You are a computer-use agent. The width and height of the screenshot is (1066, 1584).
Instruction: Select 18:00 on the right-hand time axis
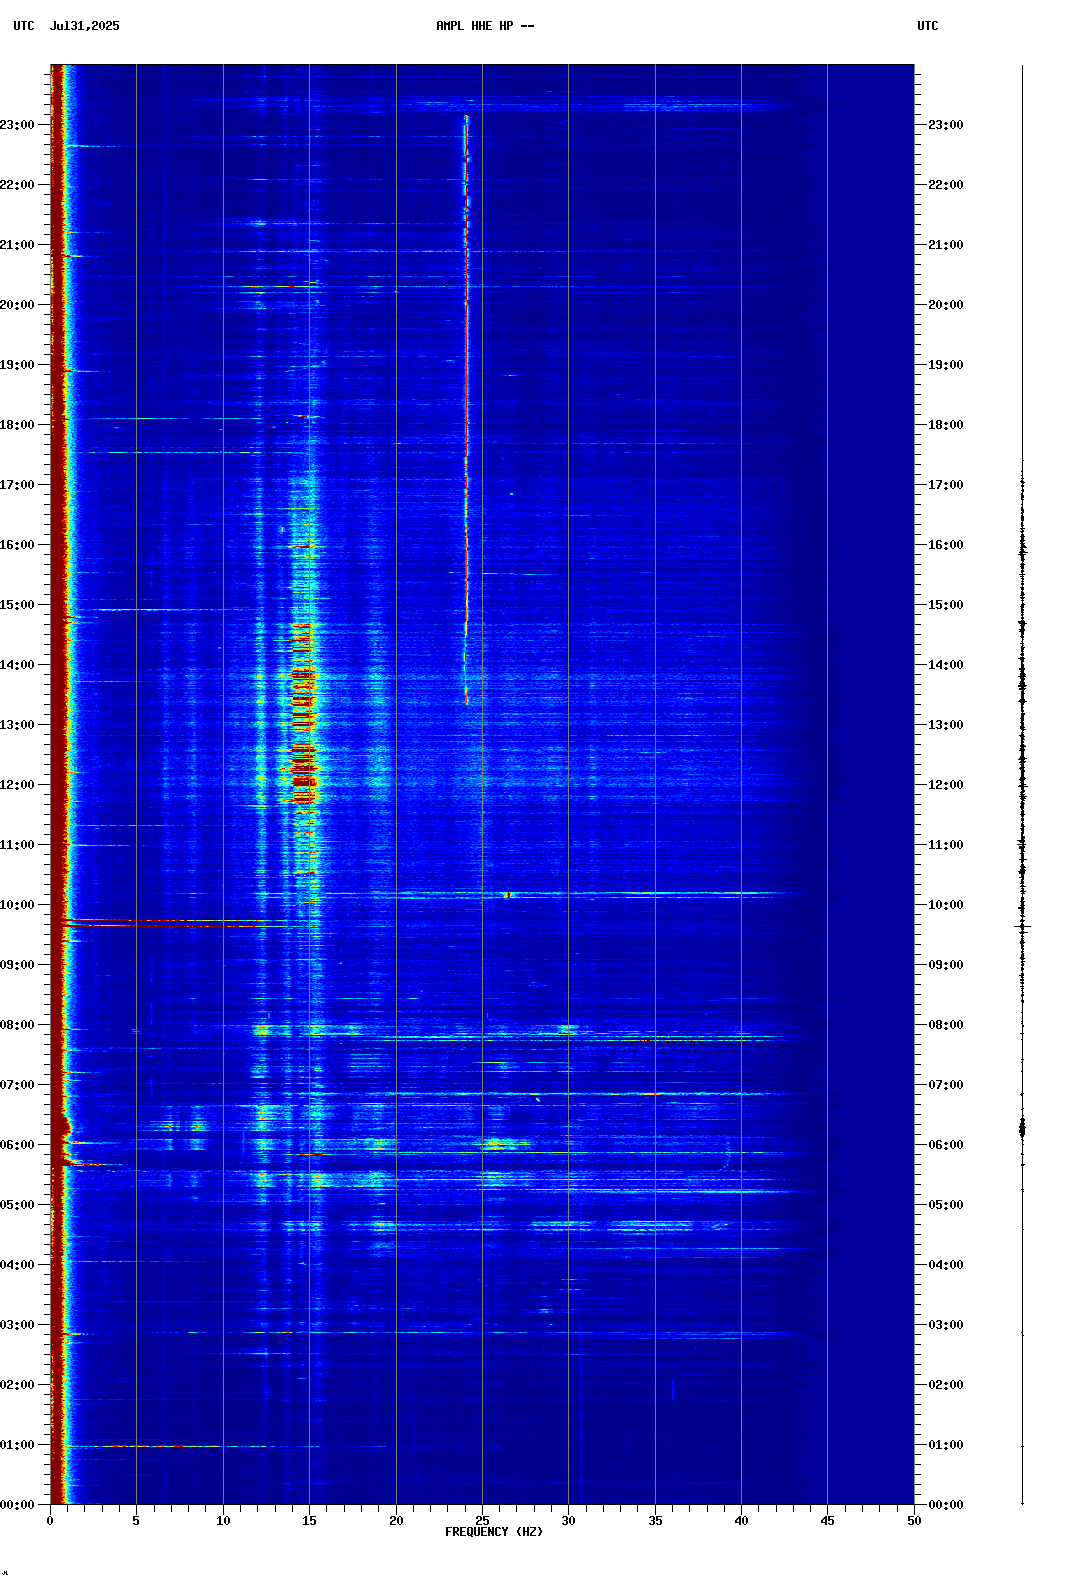tap(946, 425)
